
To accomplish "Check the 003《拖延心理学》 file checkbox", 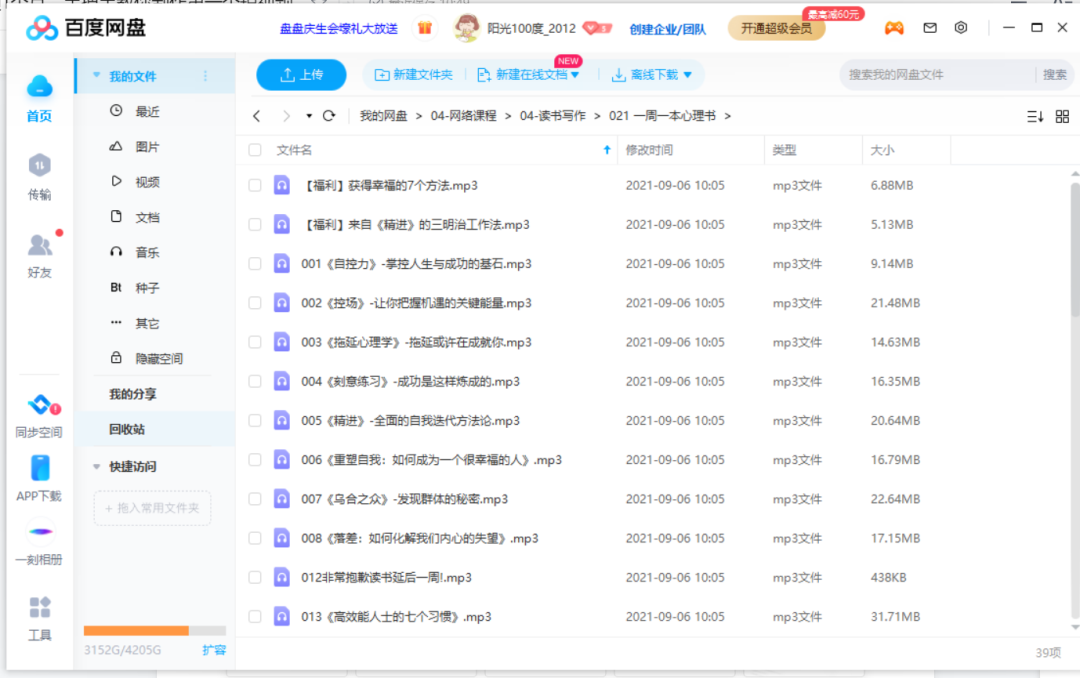I will coord(255,342).
